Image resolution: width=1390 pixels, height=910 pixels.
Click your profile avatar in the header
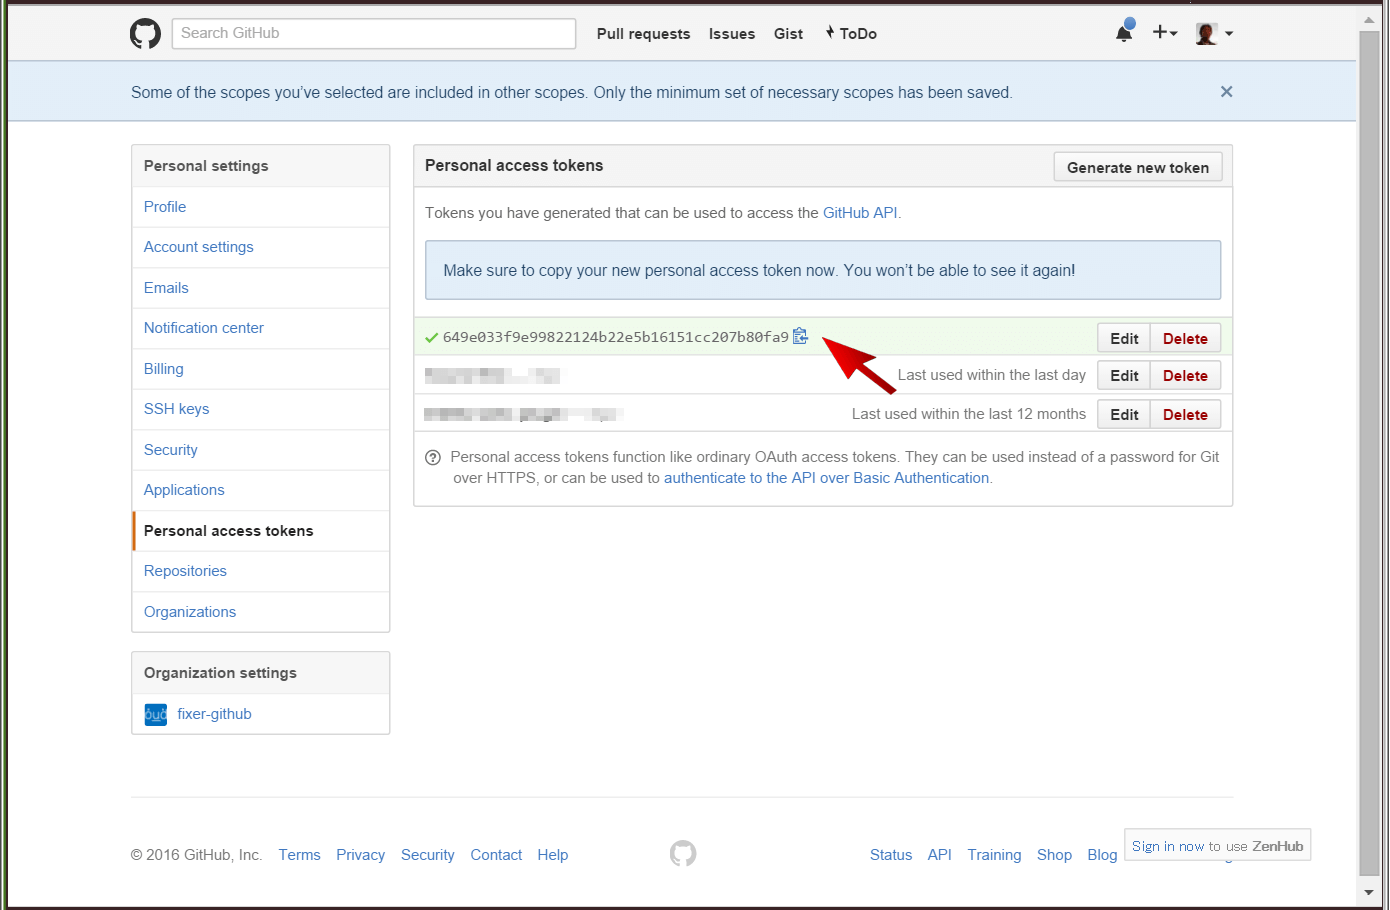point(1207,32)
